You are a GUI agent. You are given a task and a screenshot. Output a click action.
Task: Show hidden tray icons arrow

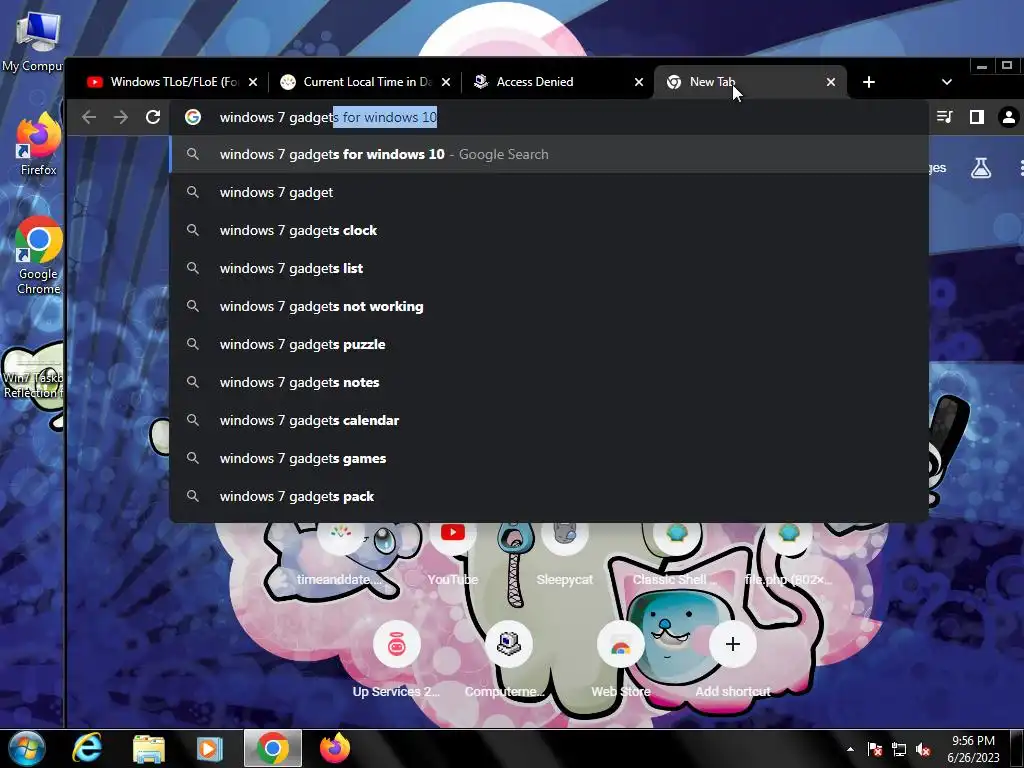coord(850,749)
